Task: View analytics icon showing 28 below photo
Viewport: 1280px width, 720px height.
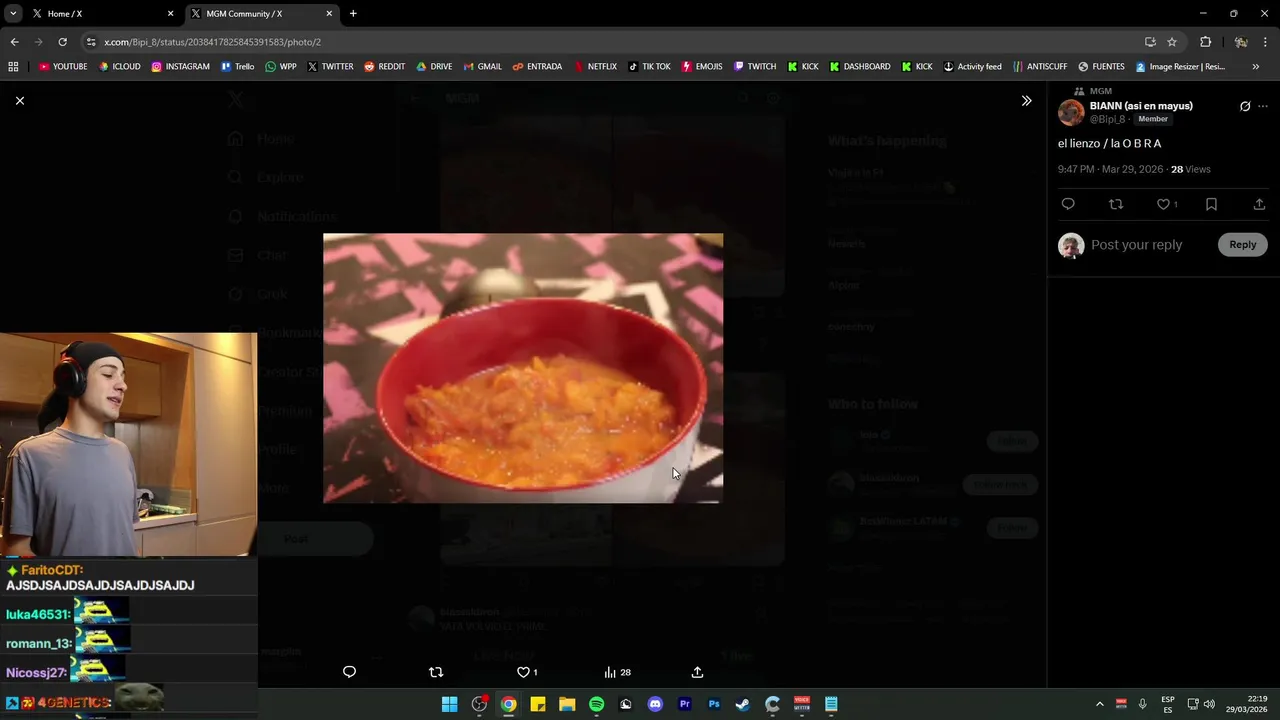Action: click(x=617, y=672)
